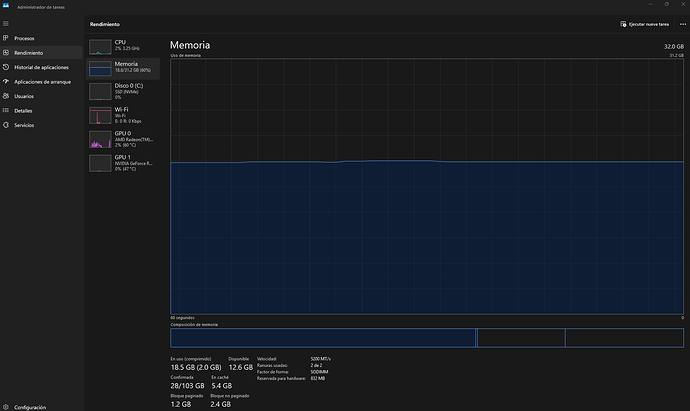
Task: Click the 60 segundos graph label
Action: click(183, 318)
